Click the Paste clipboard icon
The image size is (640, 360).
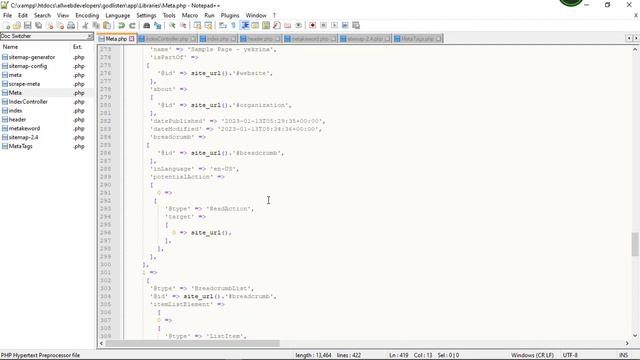point(107,25)
